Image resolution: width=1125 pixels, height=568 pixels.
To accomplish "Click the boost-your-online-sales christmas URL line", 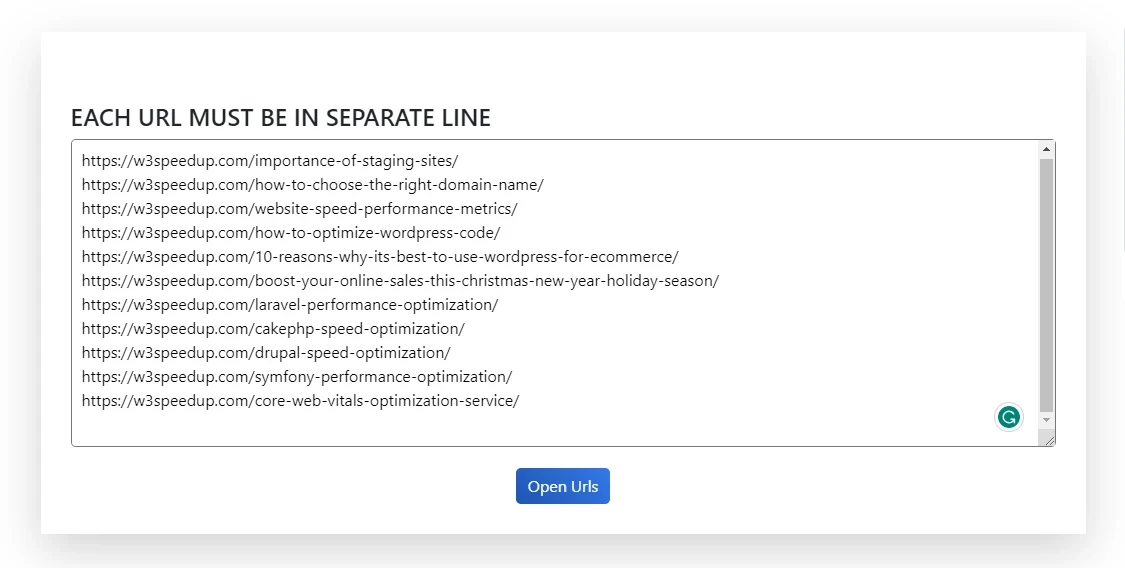I will point(400,281).
